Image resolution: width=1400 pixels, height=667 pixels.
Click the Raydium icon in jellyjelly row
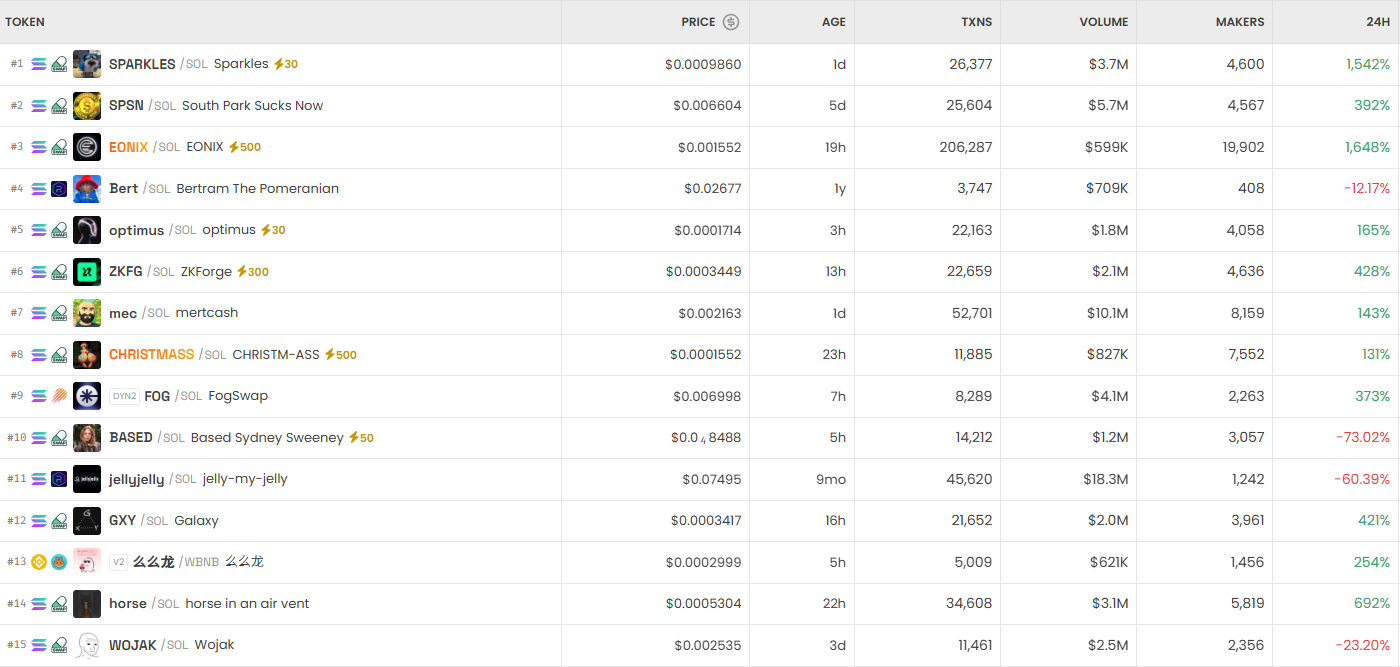59,479
